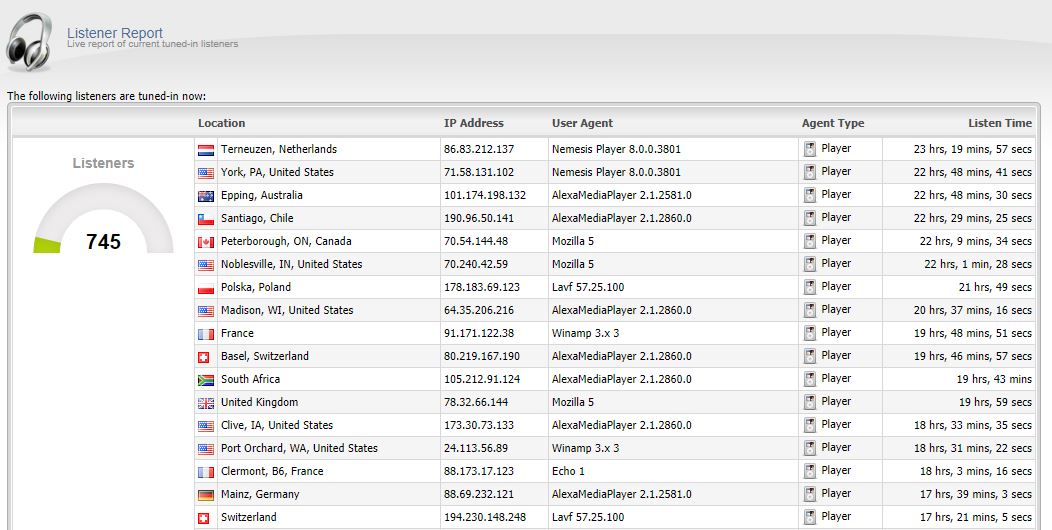Screen dimensions: 1052x530
Task: Click the Live report subtitle text
Action: pyautogui.click(x=152, y=44)
